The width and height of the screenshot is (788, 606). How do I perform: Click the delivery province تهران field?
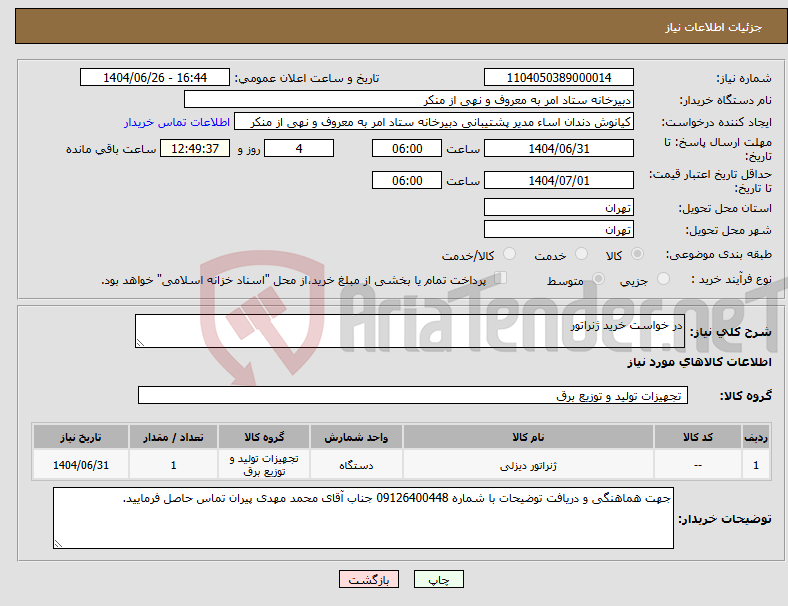559,207
